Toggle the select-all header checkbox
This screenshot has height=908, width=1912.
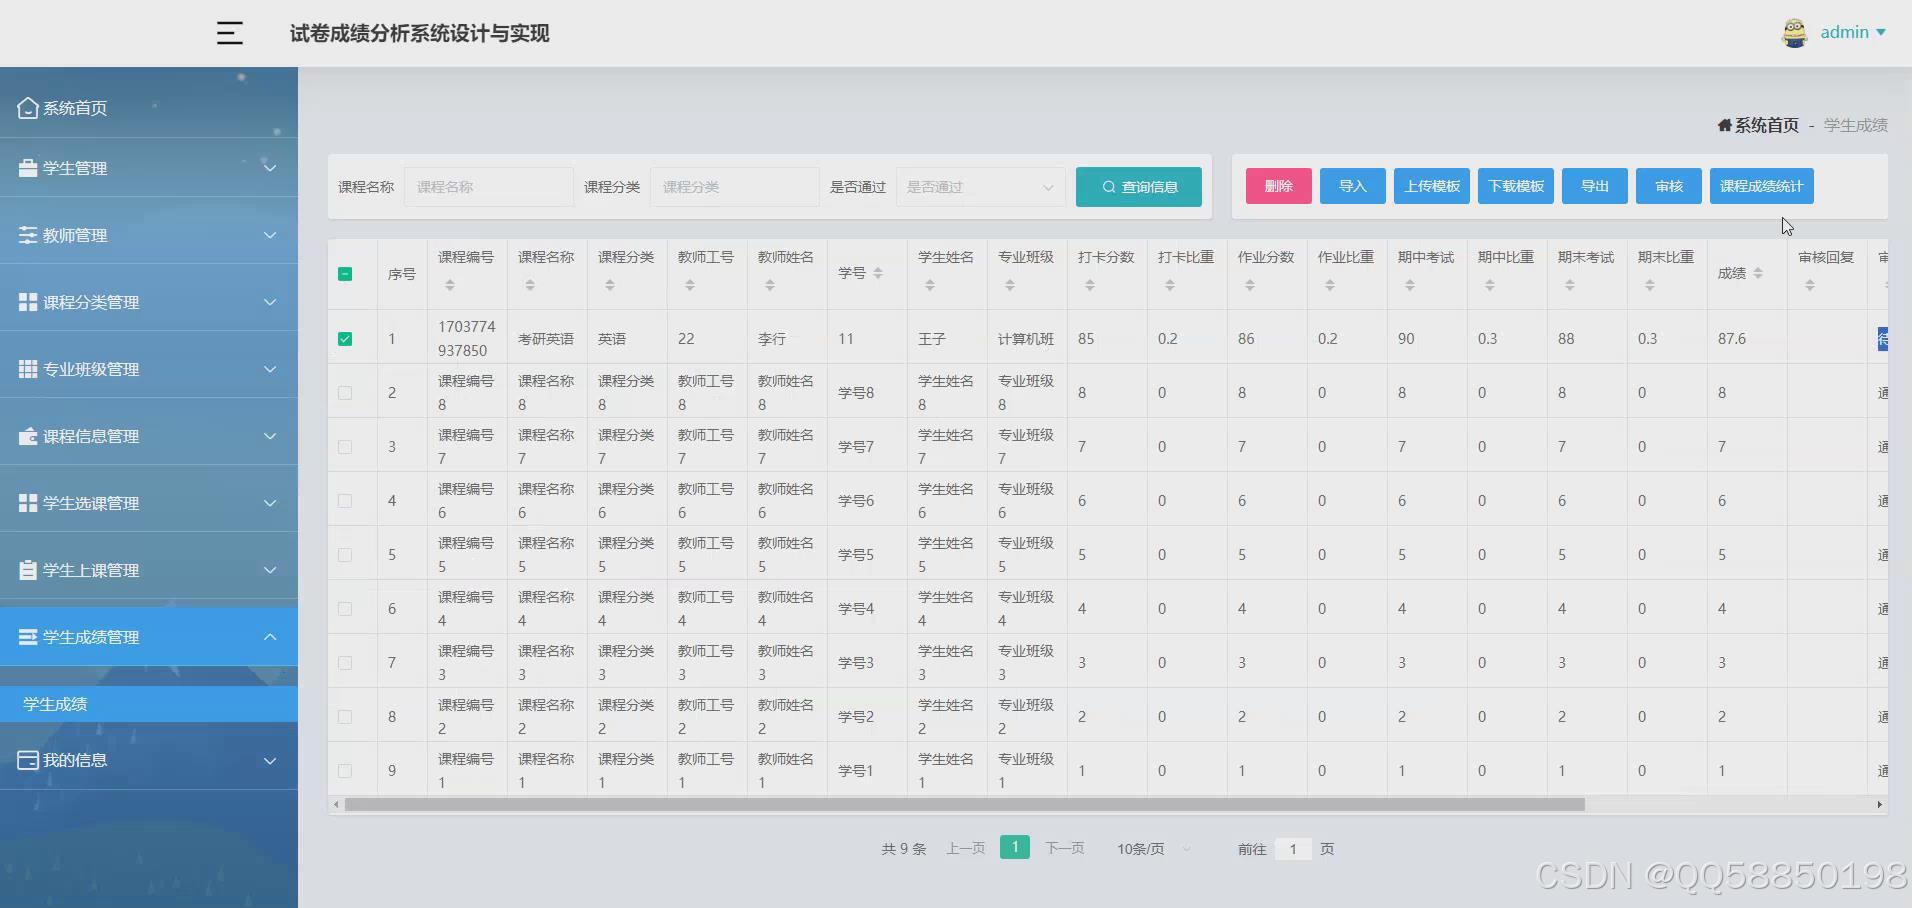pyautogui.click(x=345, y=274)
